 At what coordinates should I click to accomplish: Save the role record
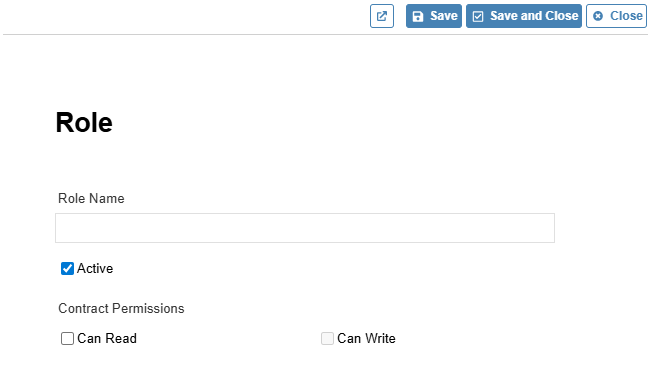pos(434,16)
